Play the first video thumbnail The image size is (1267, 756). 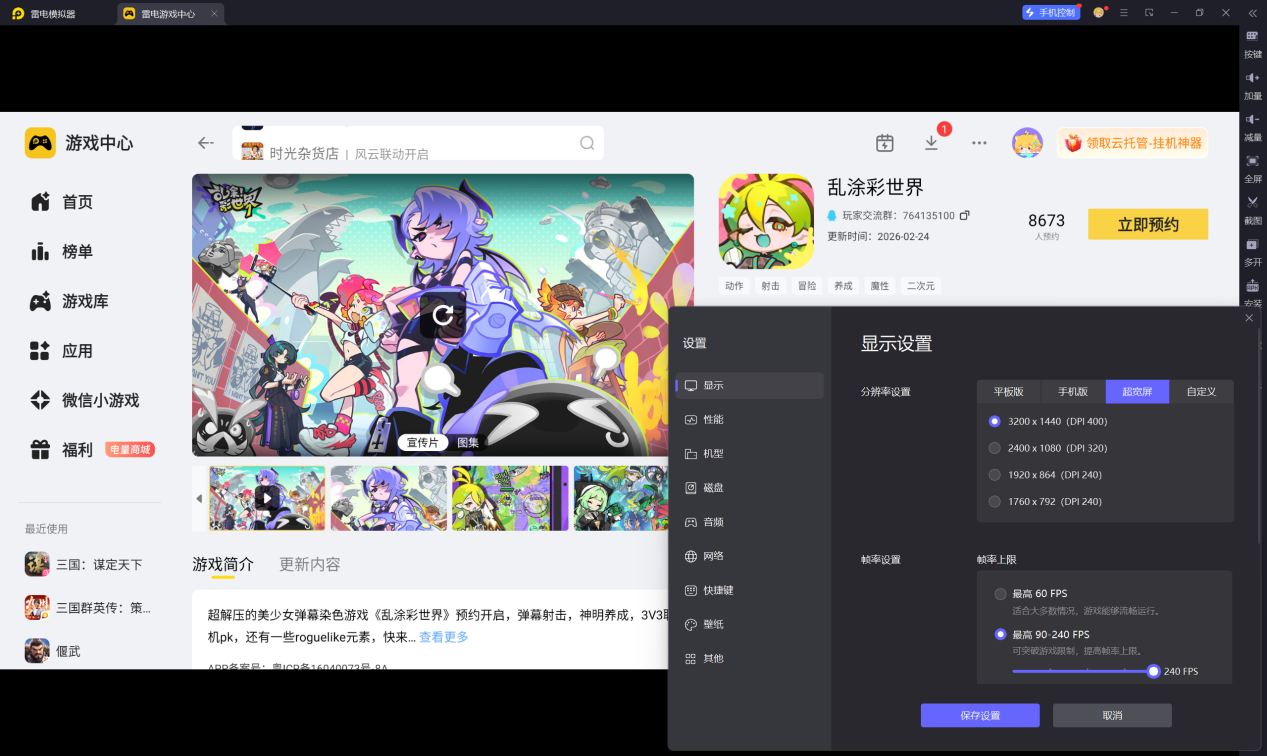(267, 498)
